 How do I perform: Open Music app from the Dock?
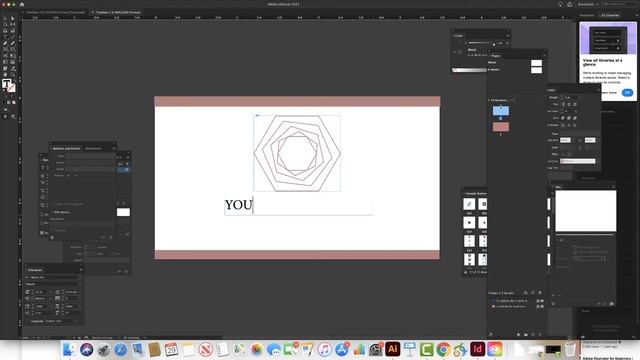pyautogui.click(x=324, y=349)
